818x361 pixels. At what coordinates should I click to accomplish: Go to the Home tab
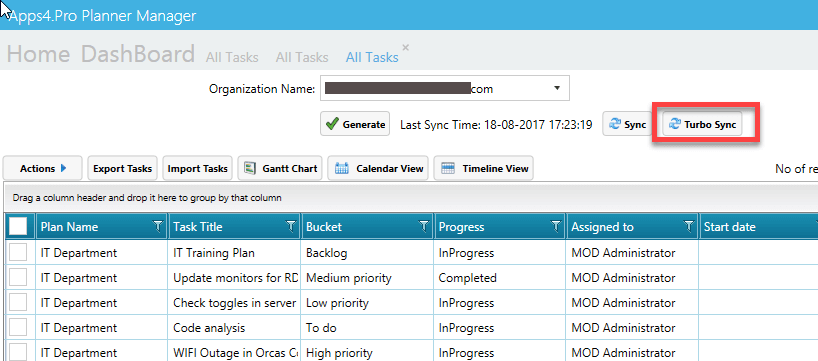click(x=38, y=54)
